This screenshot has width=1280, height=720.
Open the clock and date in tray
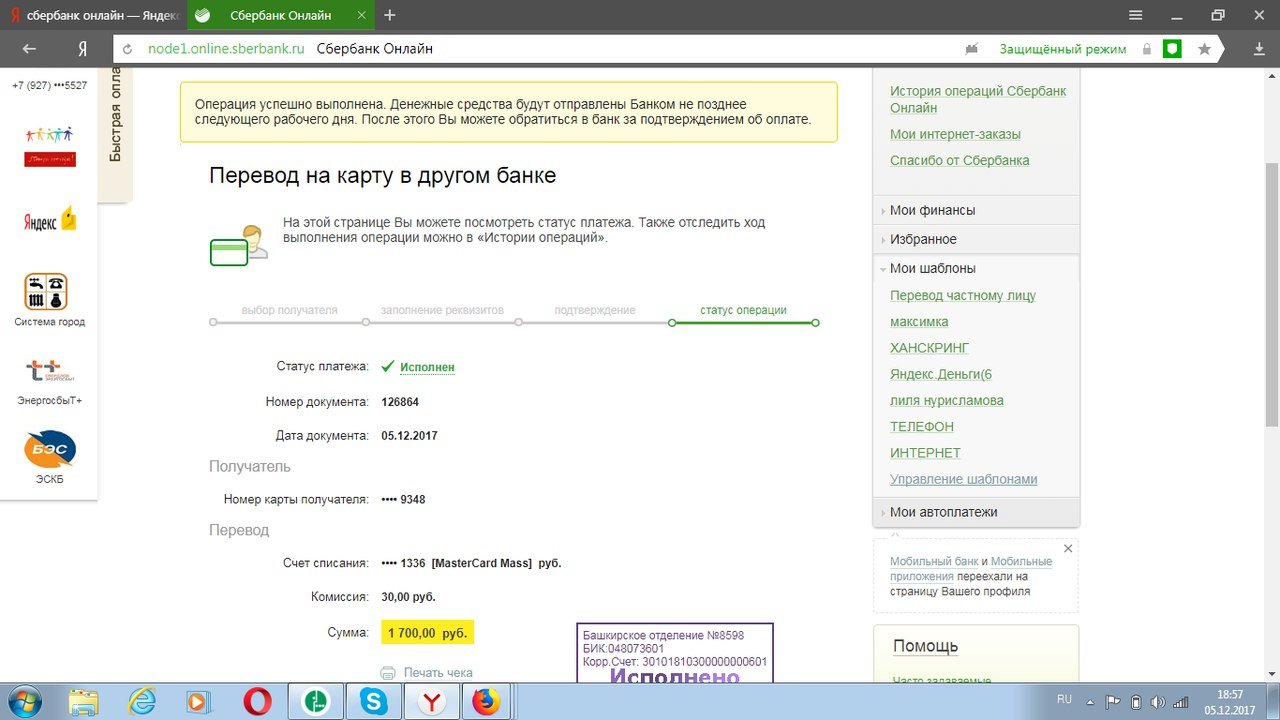point(1230,702)
